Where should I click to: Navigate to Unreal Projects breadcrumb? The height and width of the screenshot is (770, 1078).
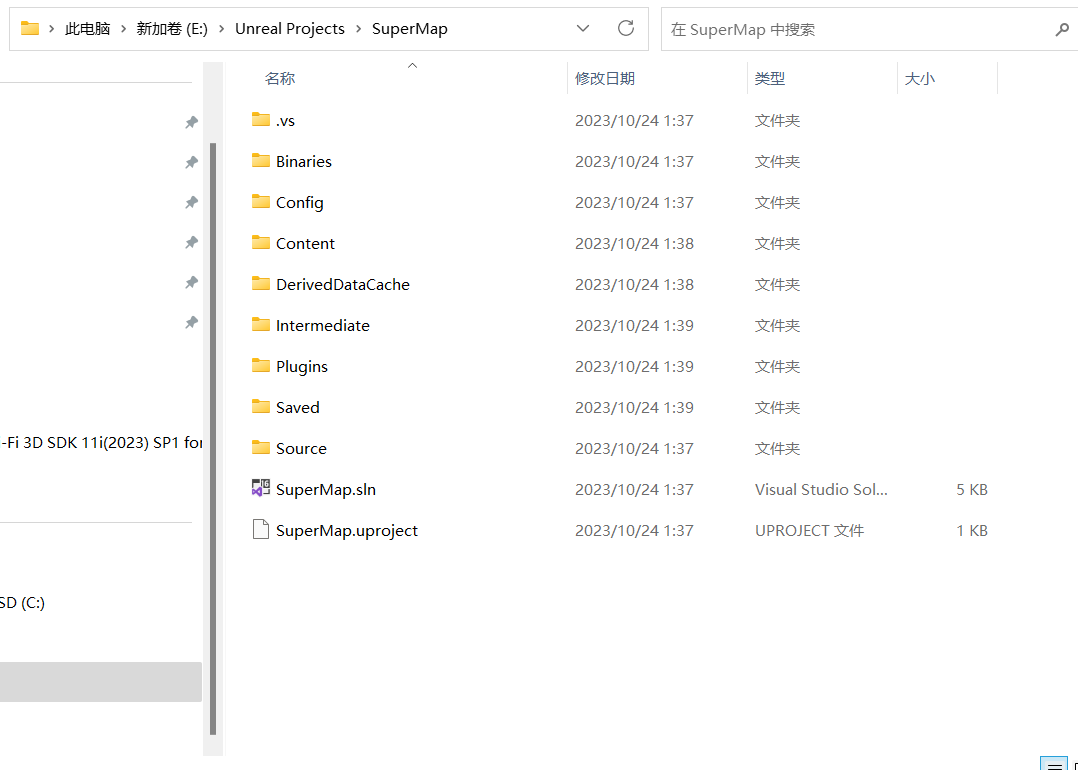pyautogui.click(x=289, y=29)
